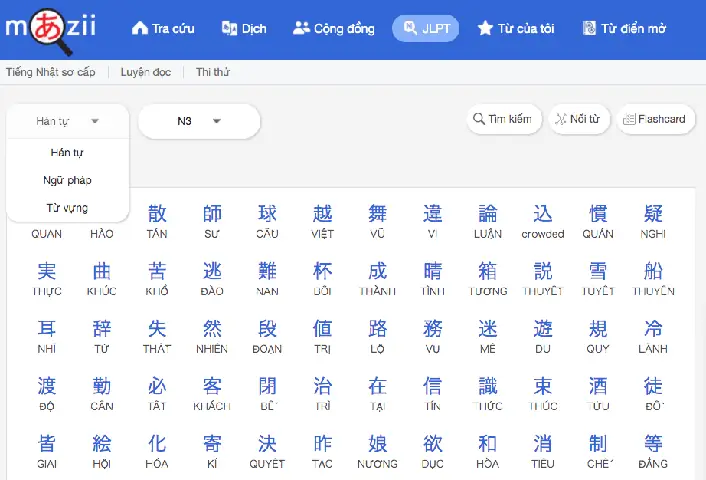Open kanji 迷 MÊ
Screen dimensions: 706x480
point(488,336)
